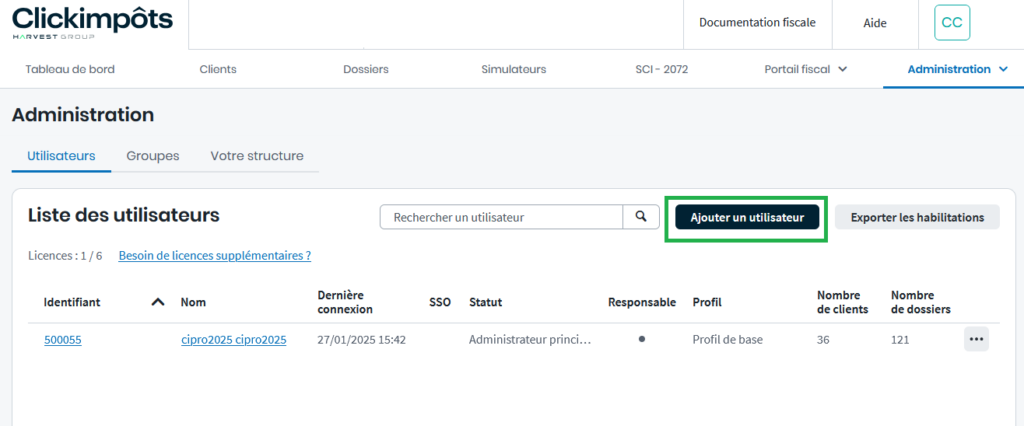Open the Tableau de bord page
The width and height of the screenshot is (1024, 426).
[69, 69]
